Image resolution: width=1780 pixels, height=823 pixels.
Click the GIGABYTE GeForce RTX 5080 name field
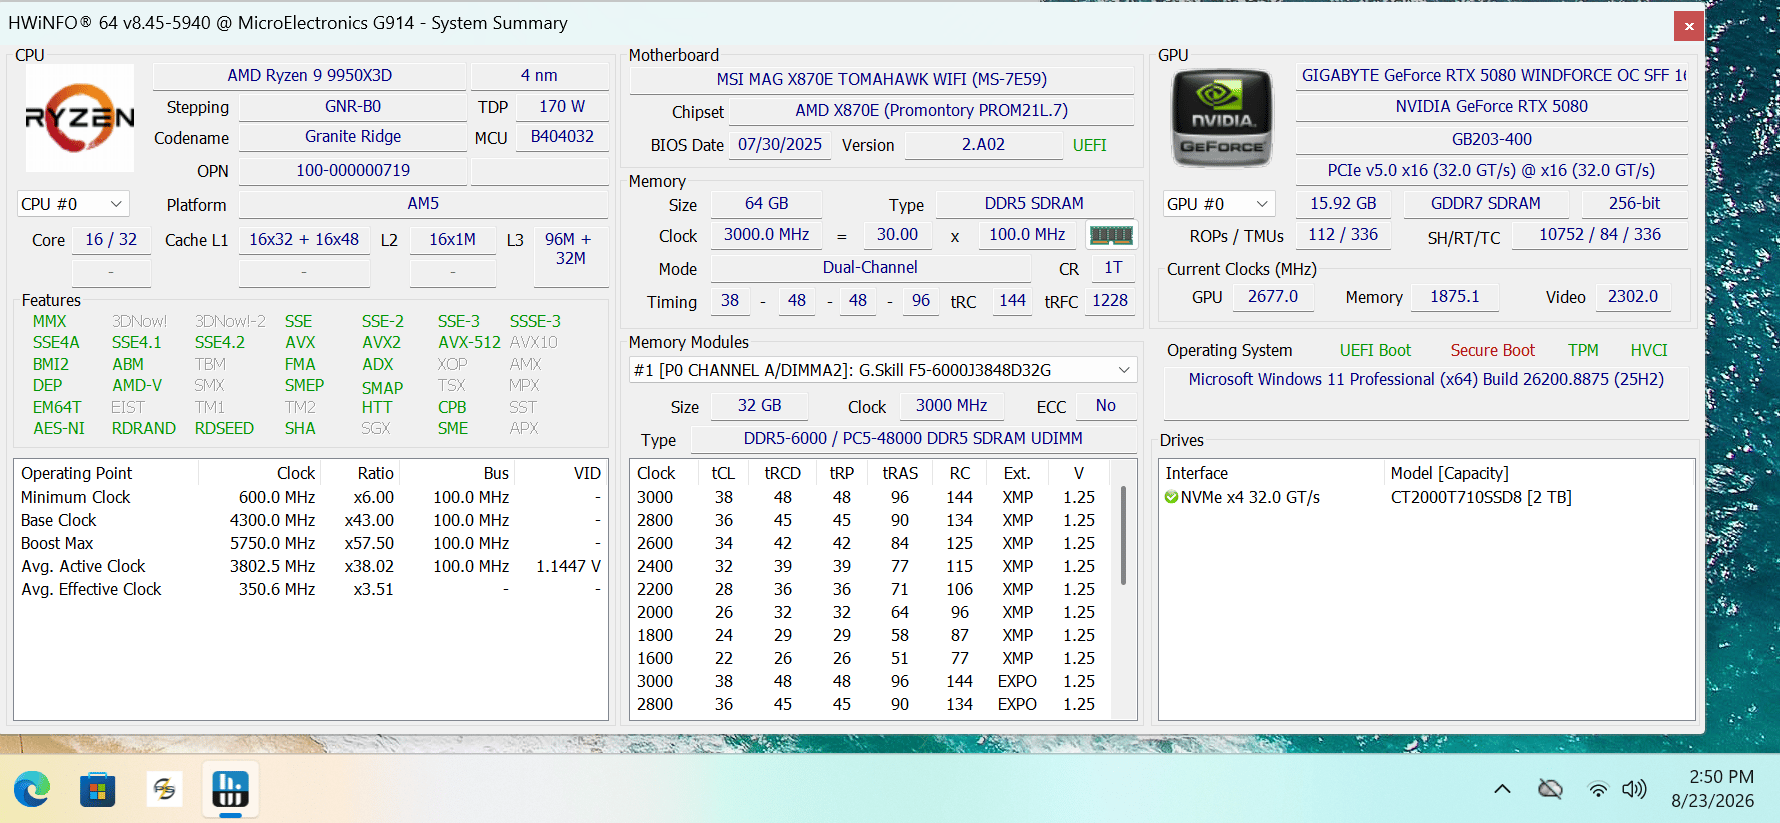point(1492,76)
